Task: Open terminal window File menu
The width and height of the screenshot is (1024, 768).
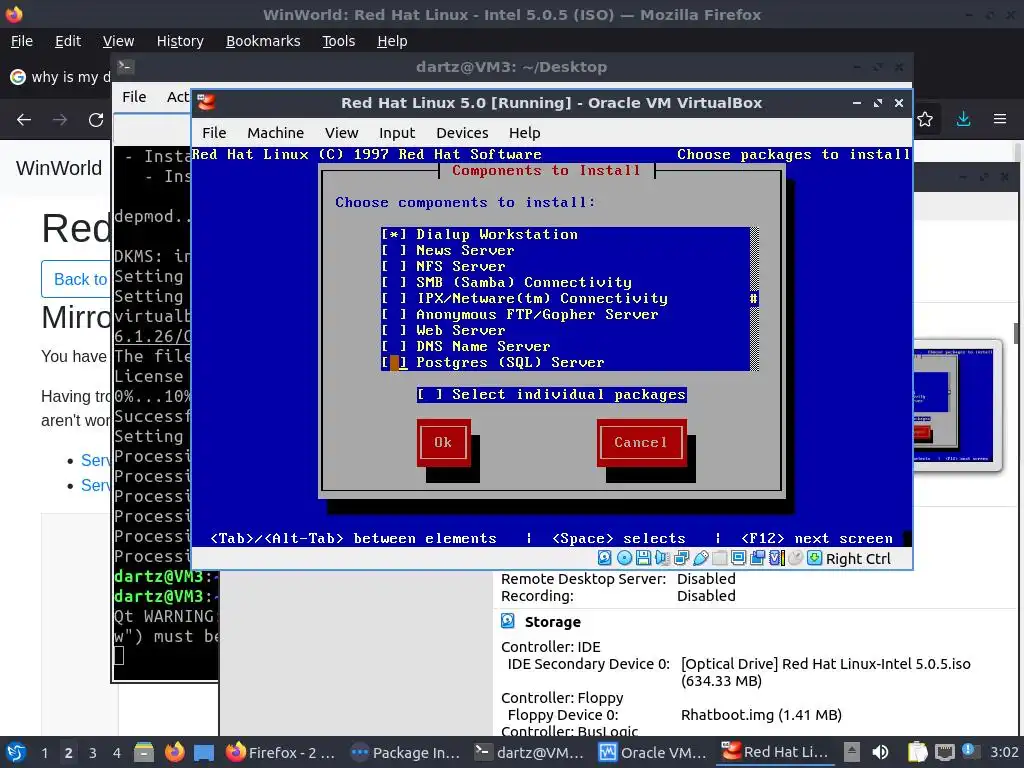Action: click(134, 97)
